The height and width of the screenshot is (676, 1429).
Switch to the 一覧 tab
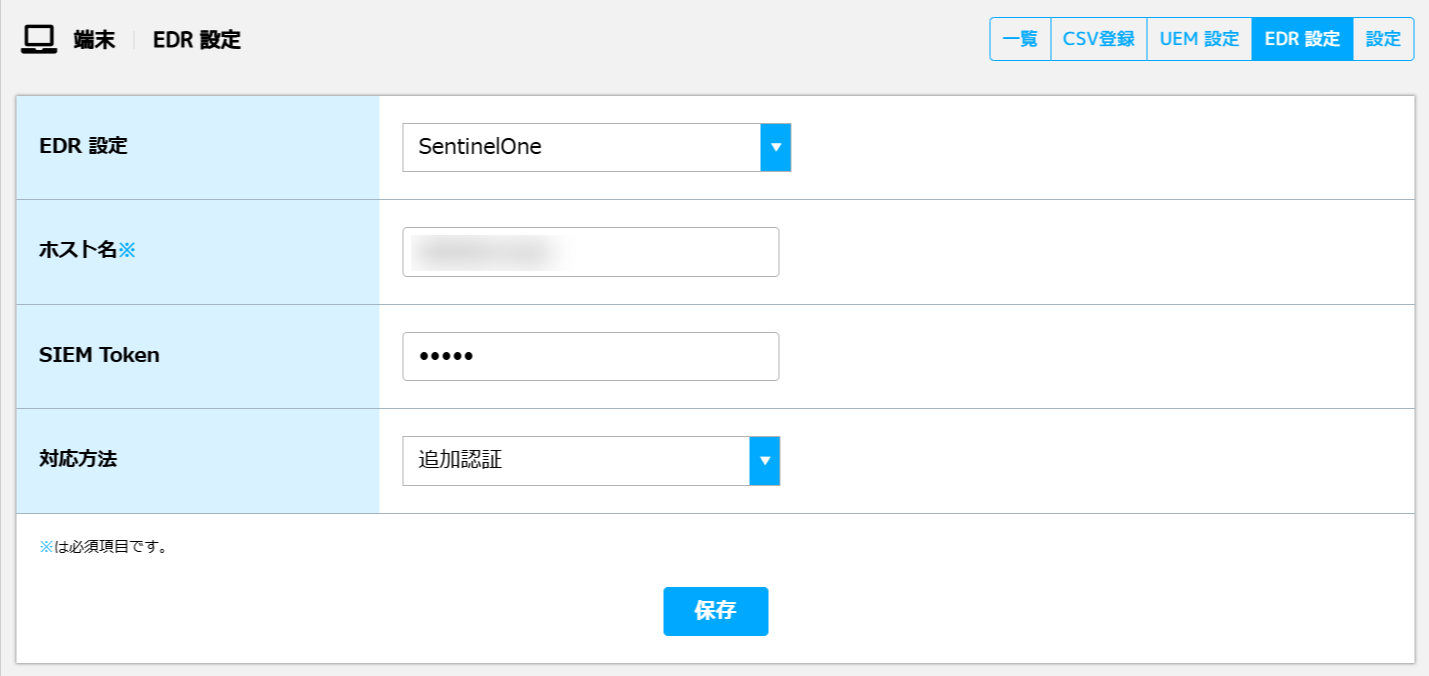click(x=1020, y=39)
